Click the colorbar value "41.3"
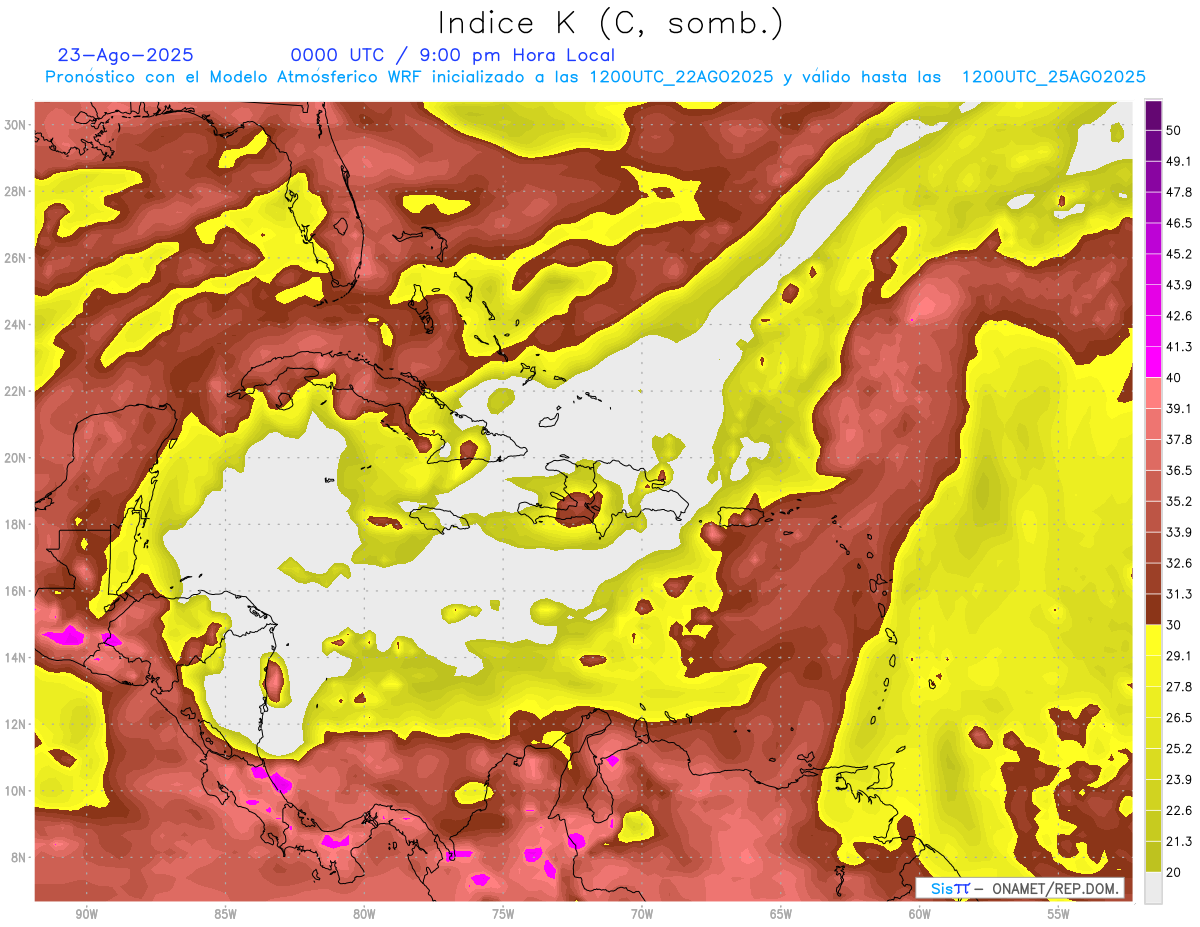Viewport: 1200px width, 927px height. click(1178, 347)
